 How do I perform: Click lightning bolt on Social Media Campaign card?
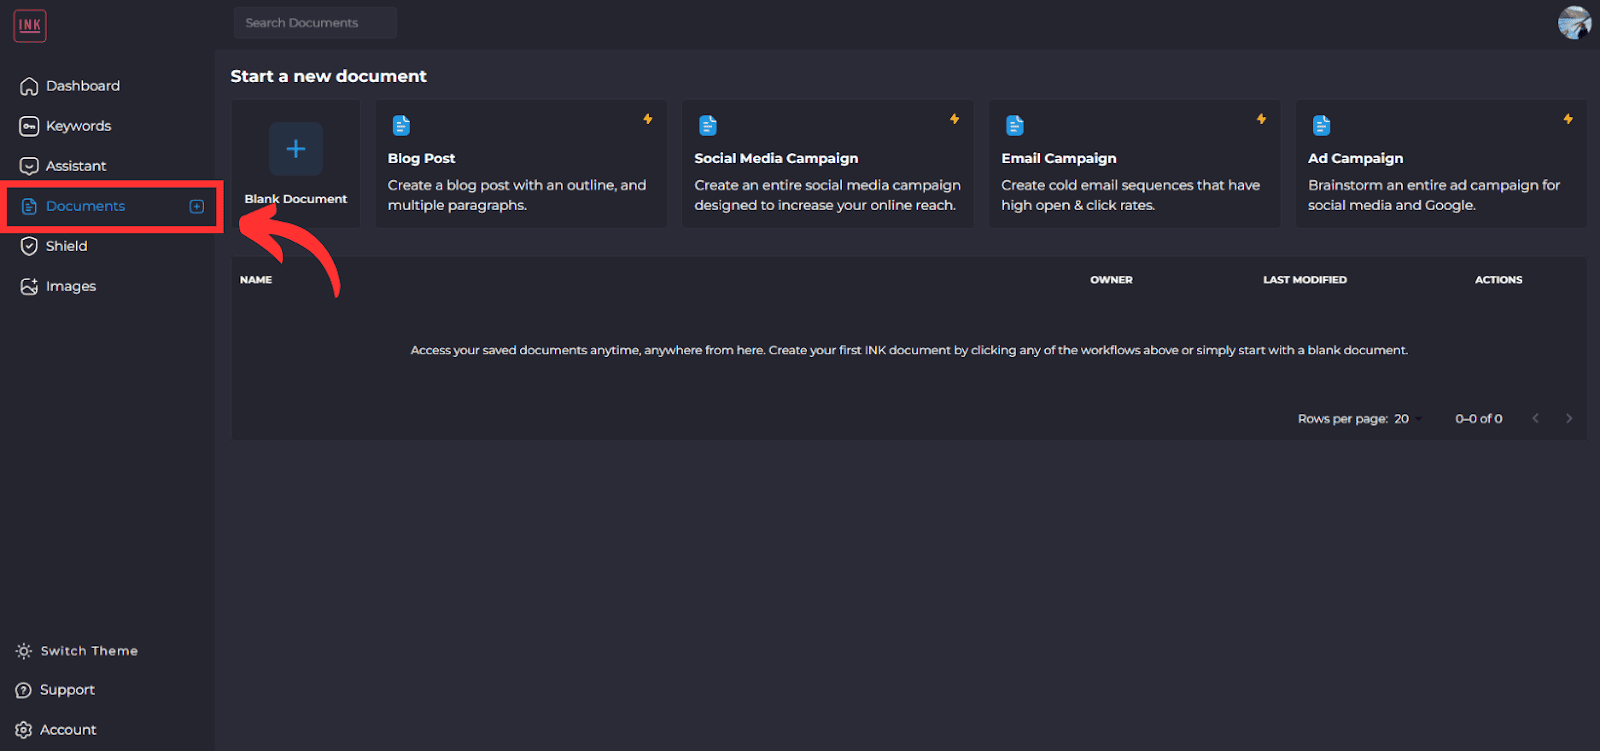click(955, 119)
